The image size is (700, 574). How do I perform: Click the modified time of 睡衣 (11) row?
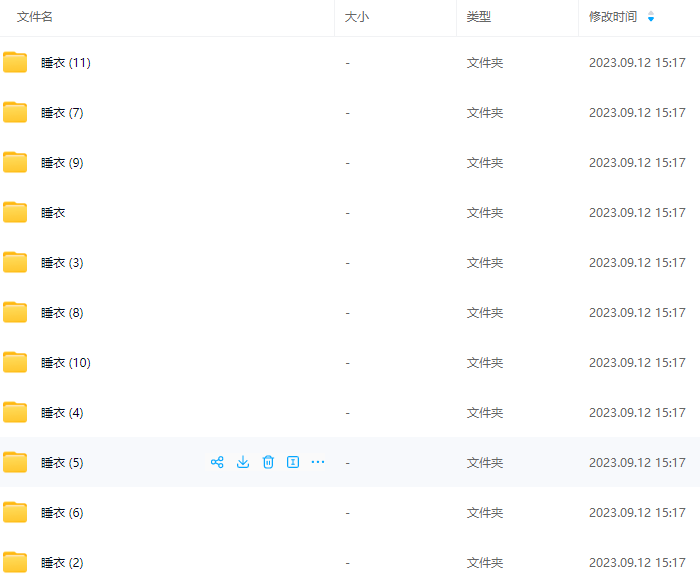[637, 63]
